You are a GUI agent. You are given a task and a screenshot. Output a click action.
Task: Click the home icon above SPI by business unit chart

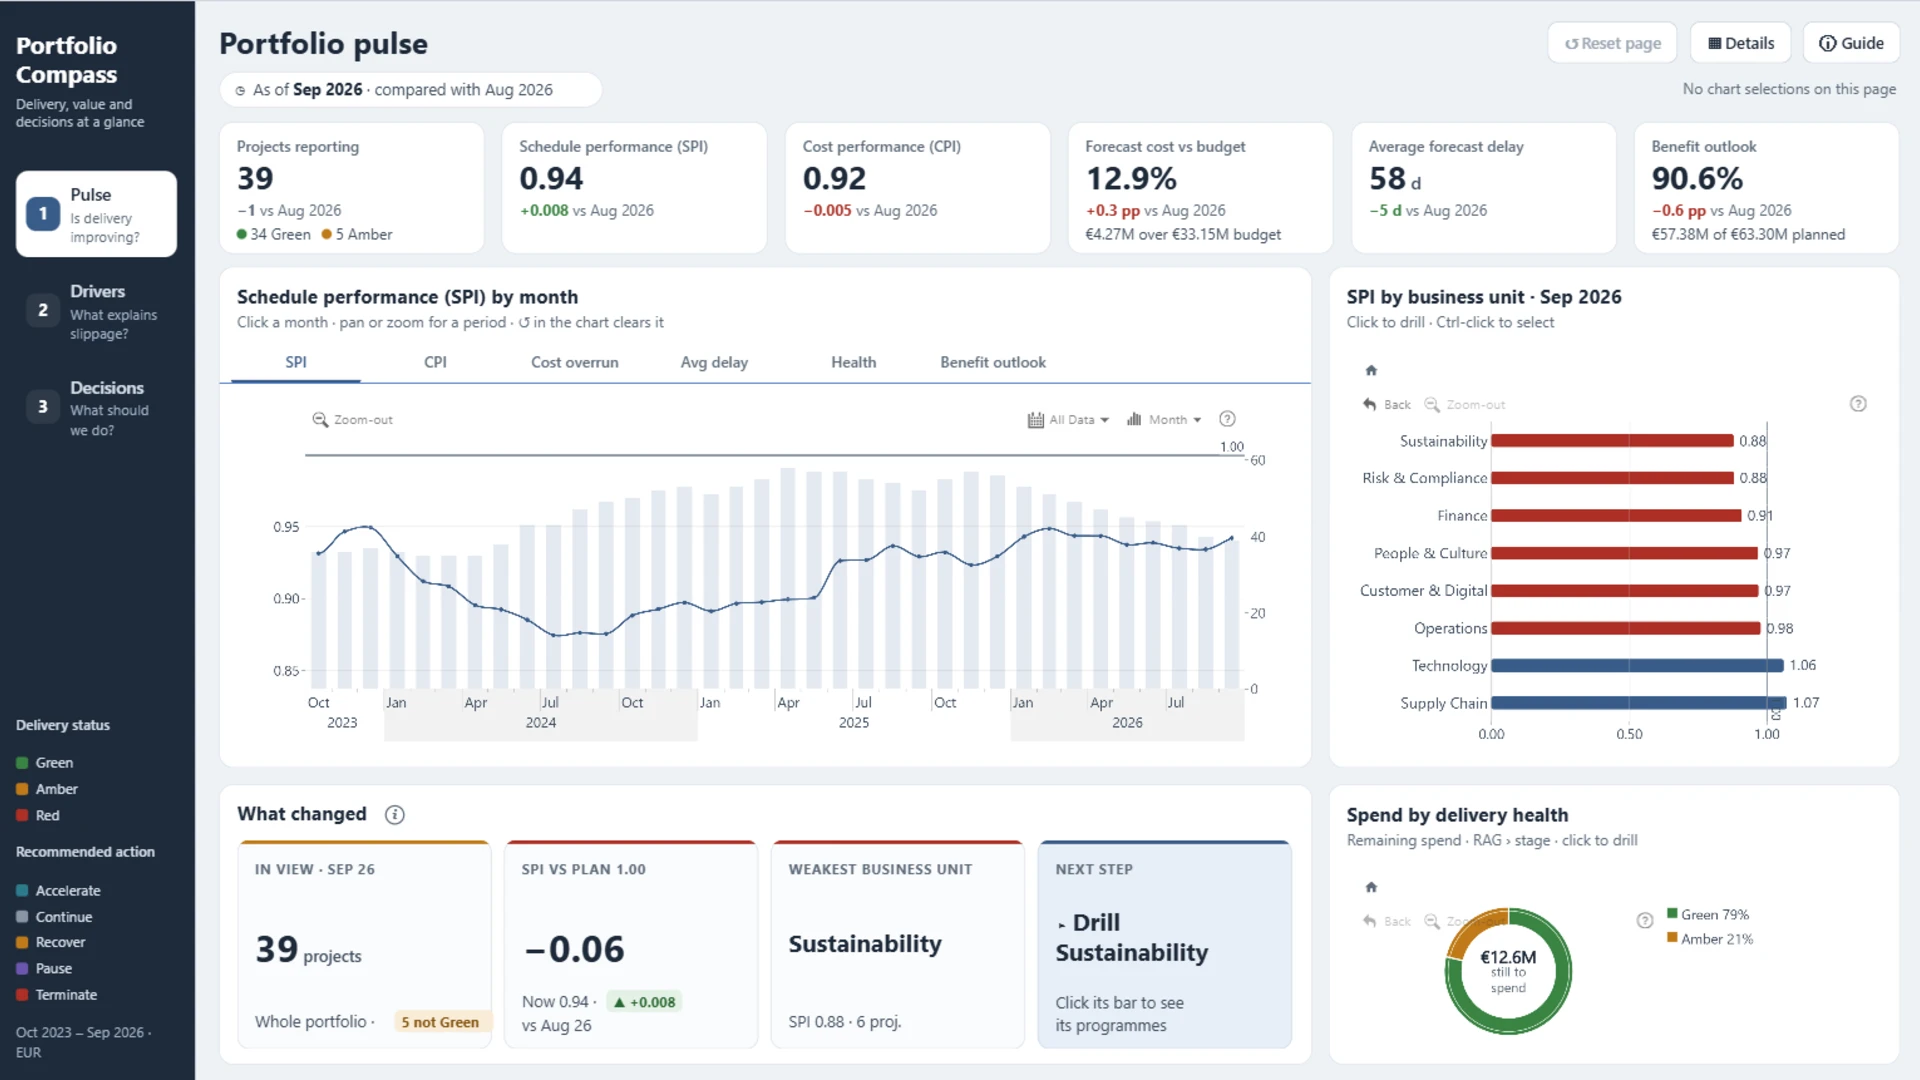pos(1371,370)
